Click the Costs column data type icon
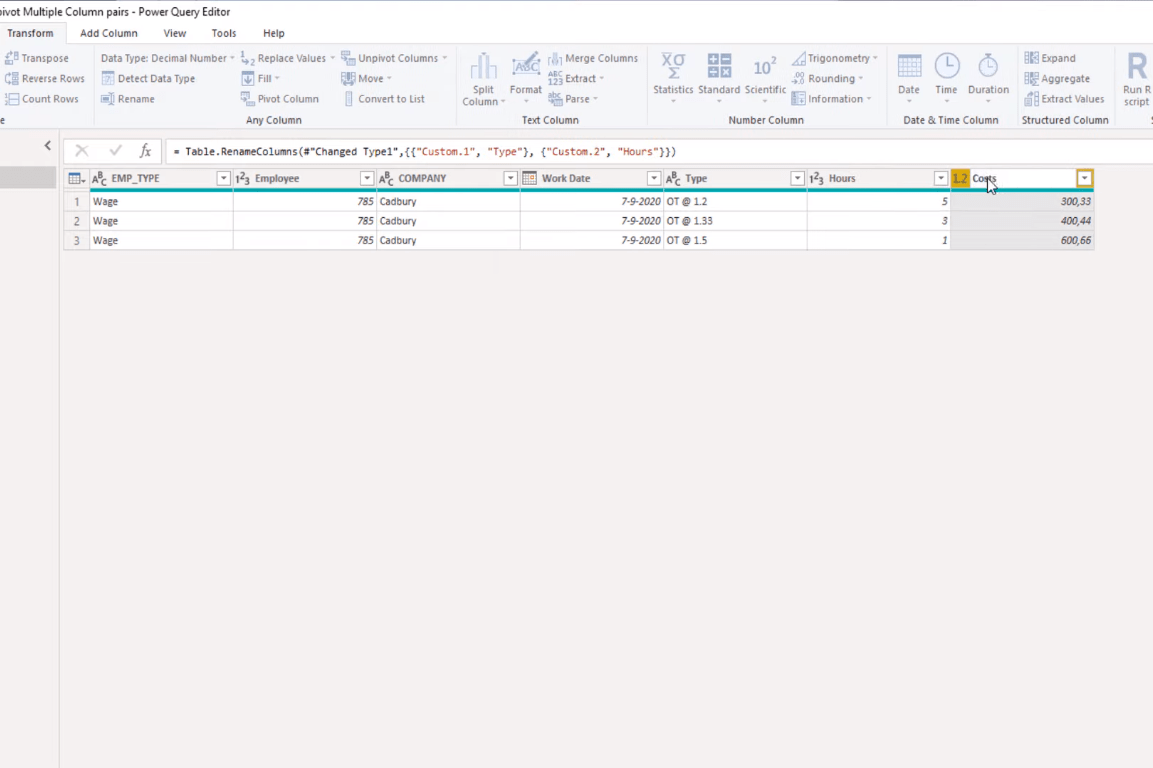This screenshot has width=1153, height=768. point(960,179)
